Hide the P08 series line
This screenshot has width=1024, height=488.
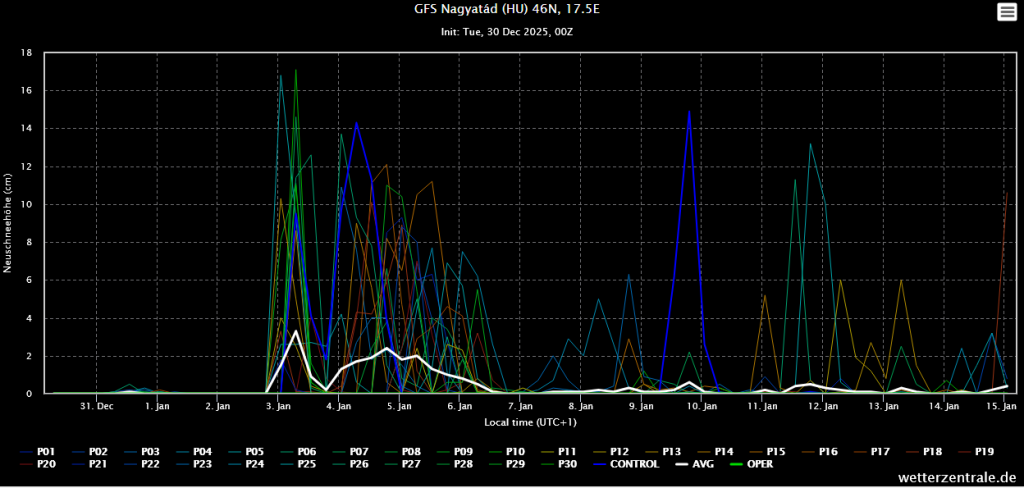410,452
